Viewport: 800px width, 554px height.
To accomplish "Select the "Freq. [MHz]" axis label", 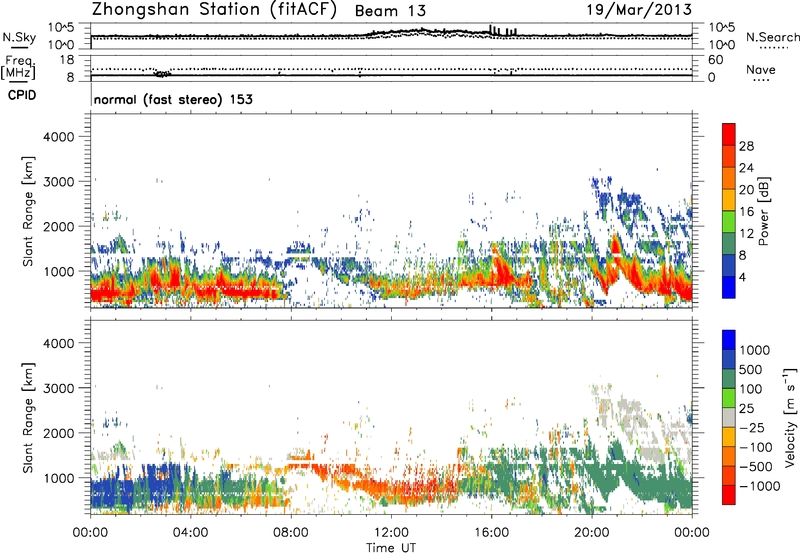I will (18, 67).
